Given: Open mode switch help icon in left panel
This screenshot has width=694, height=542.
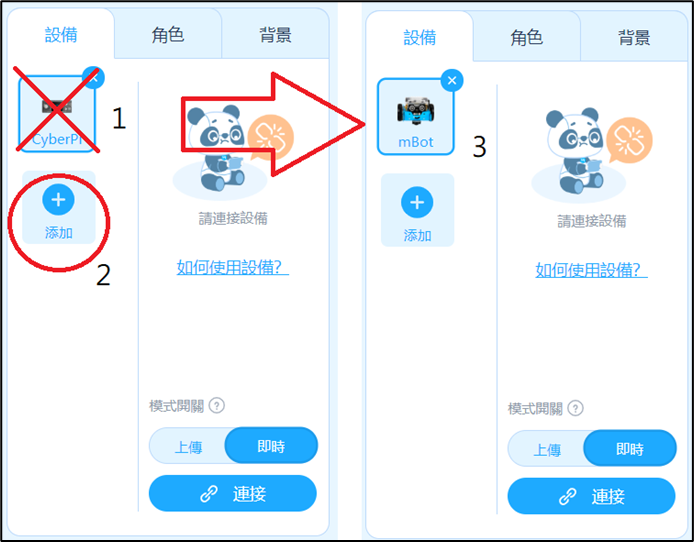Looking at the screenshot, I should coord(216,405).
